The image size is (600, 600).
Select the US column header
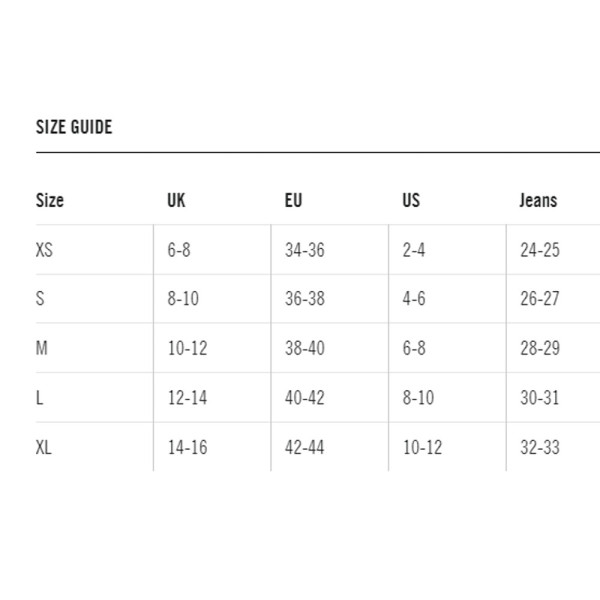point(411,200)
